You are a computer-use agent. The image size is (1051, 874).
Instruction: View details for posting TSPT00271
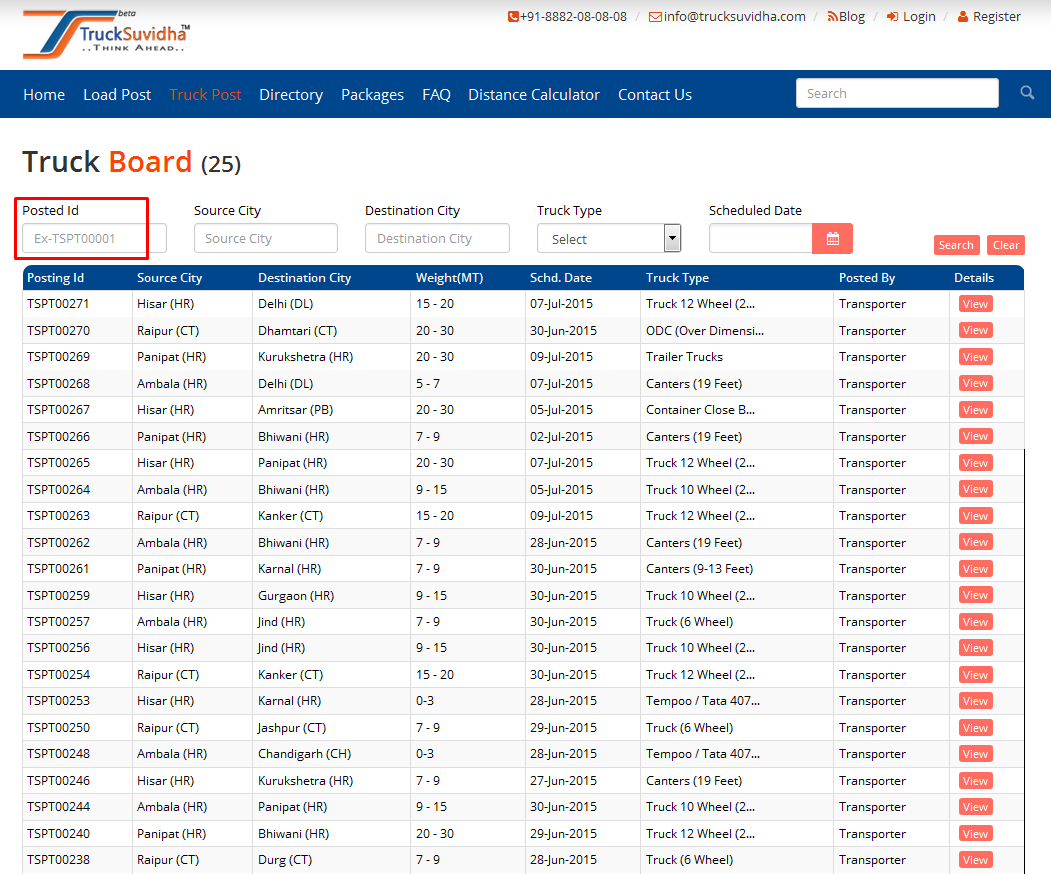pyautogui.click(x=975, y=304)
